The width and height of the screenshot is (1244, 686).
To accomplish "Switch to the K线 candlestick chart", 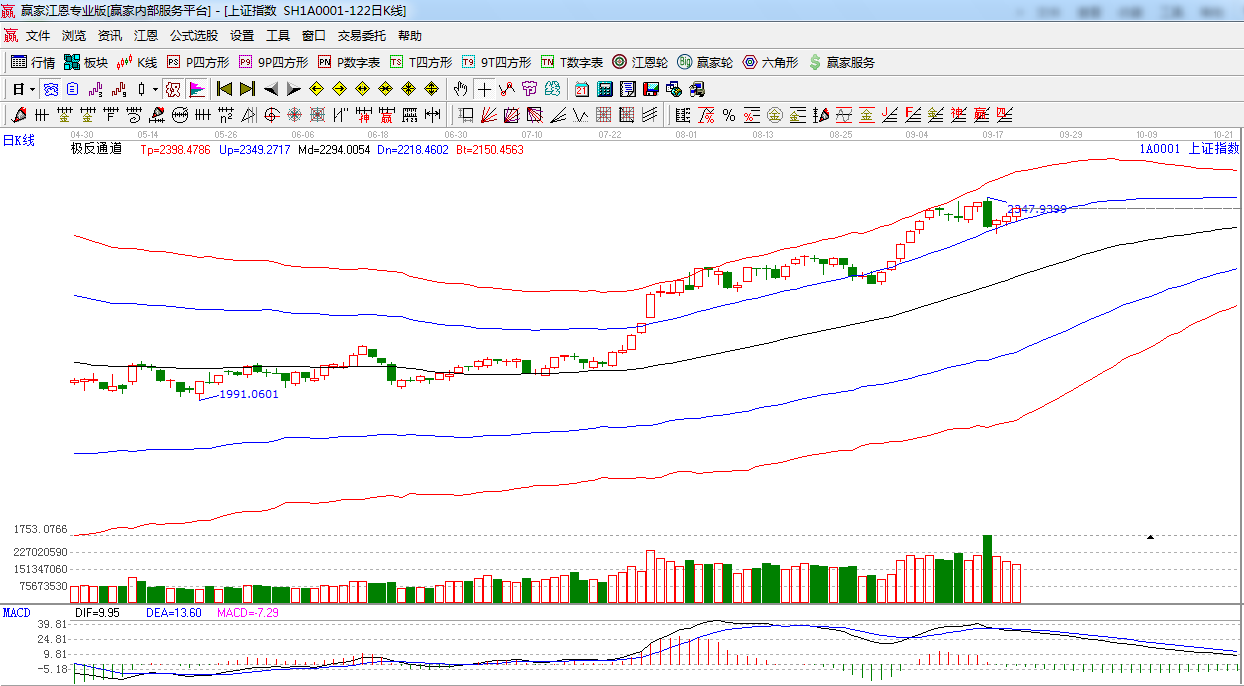I will (137, 62).
